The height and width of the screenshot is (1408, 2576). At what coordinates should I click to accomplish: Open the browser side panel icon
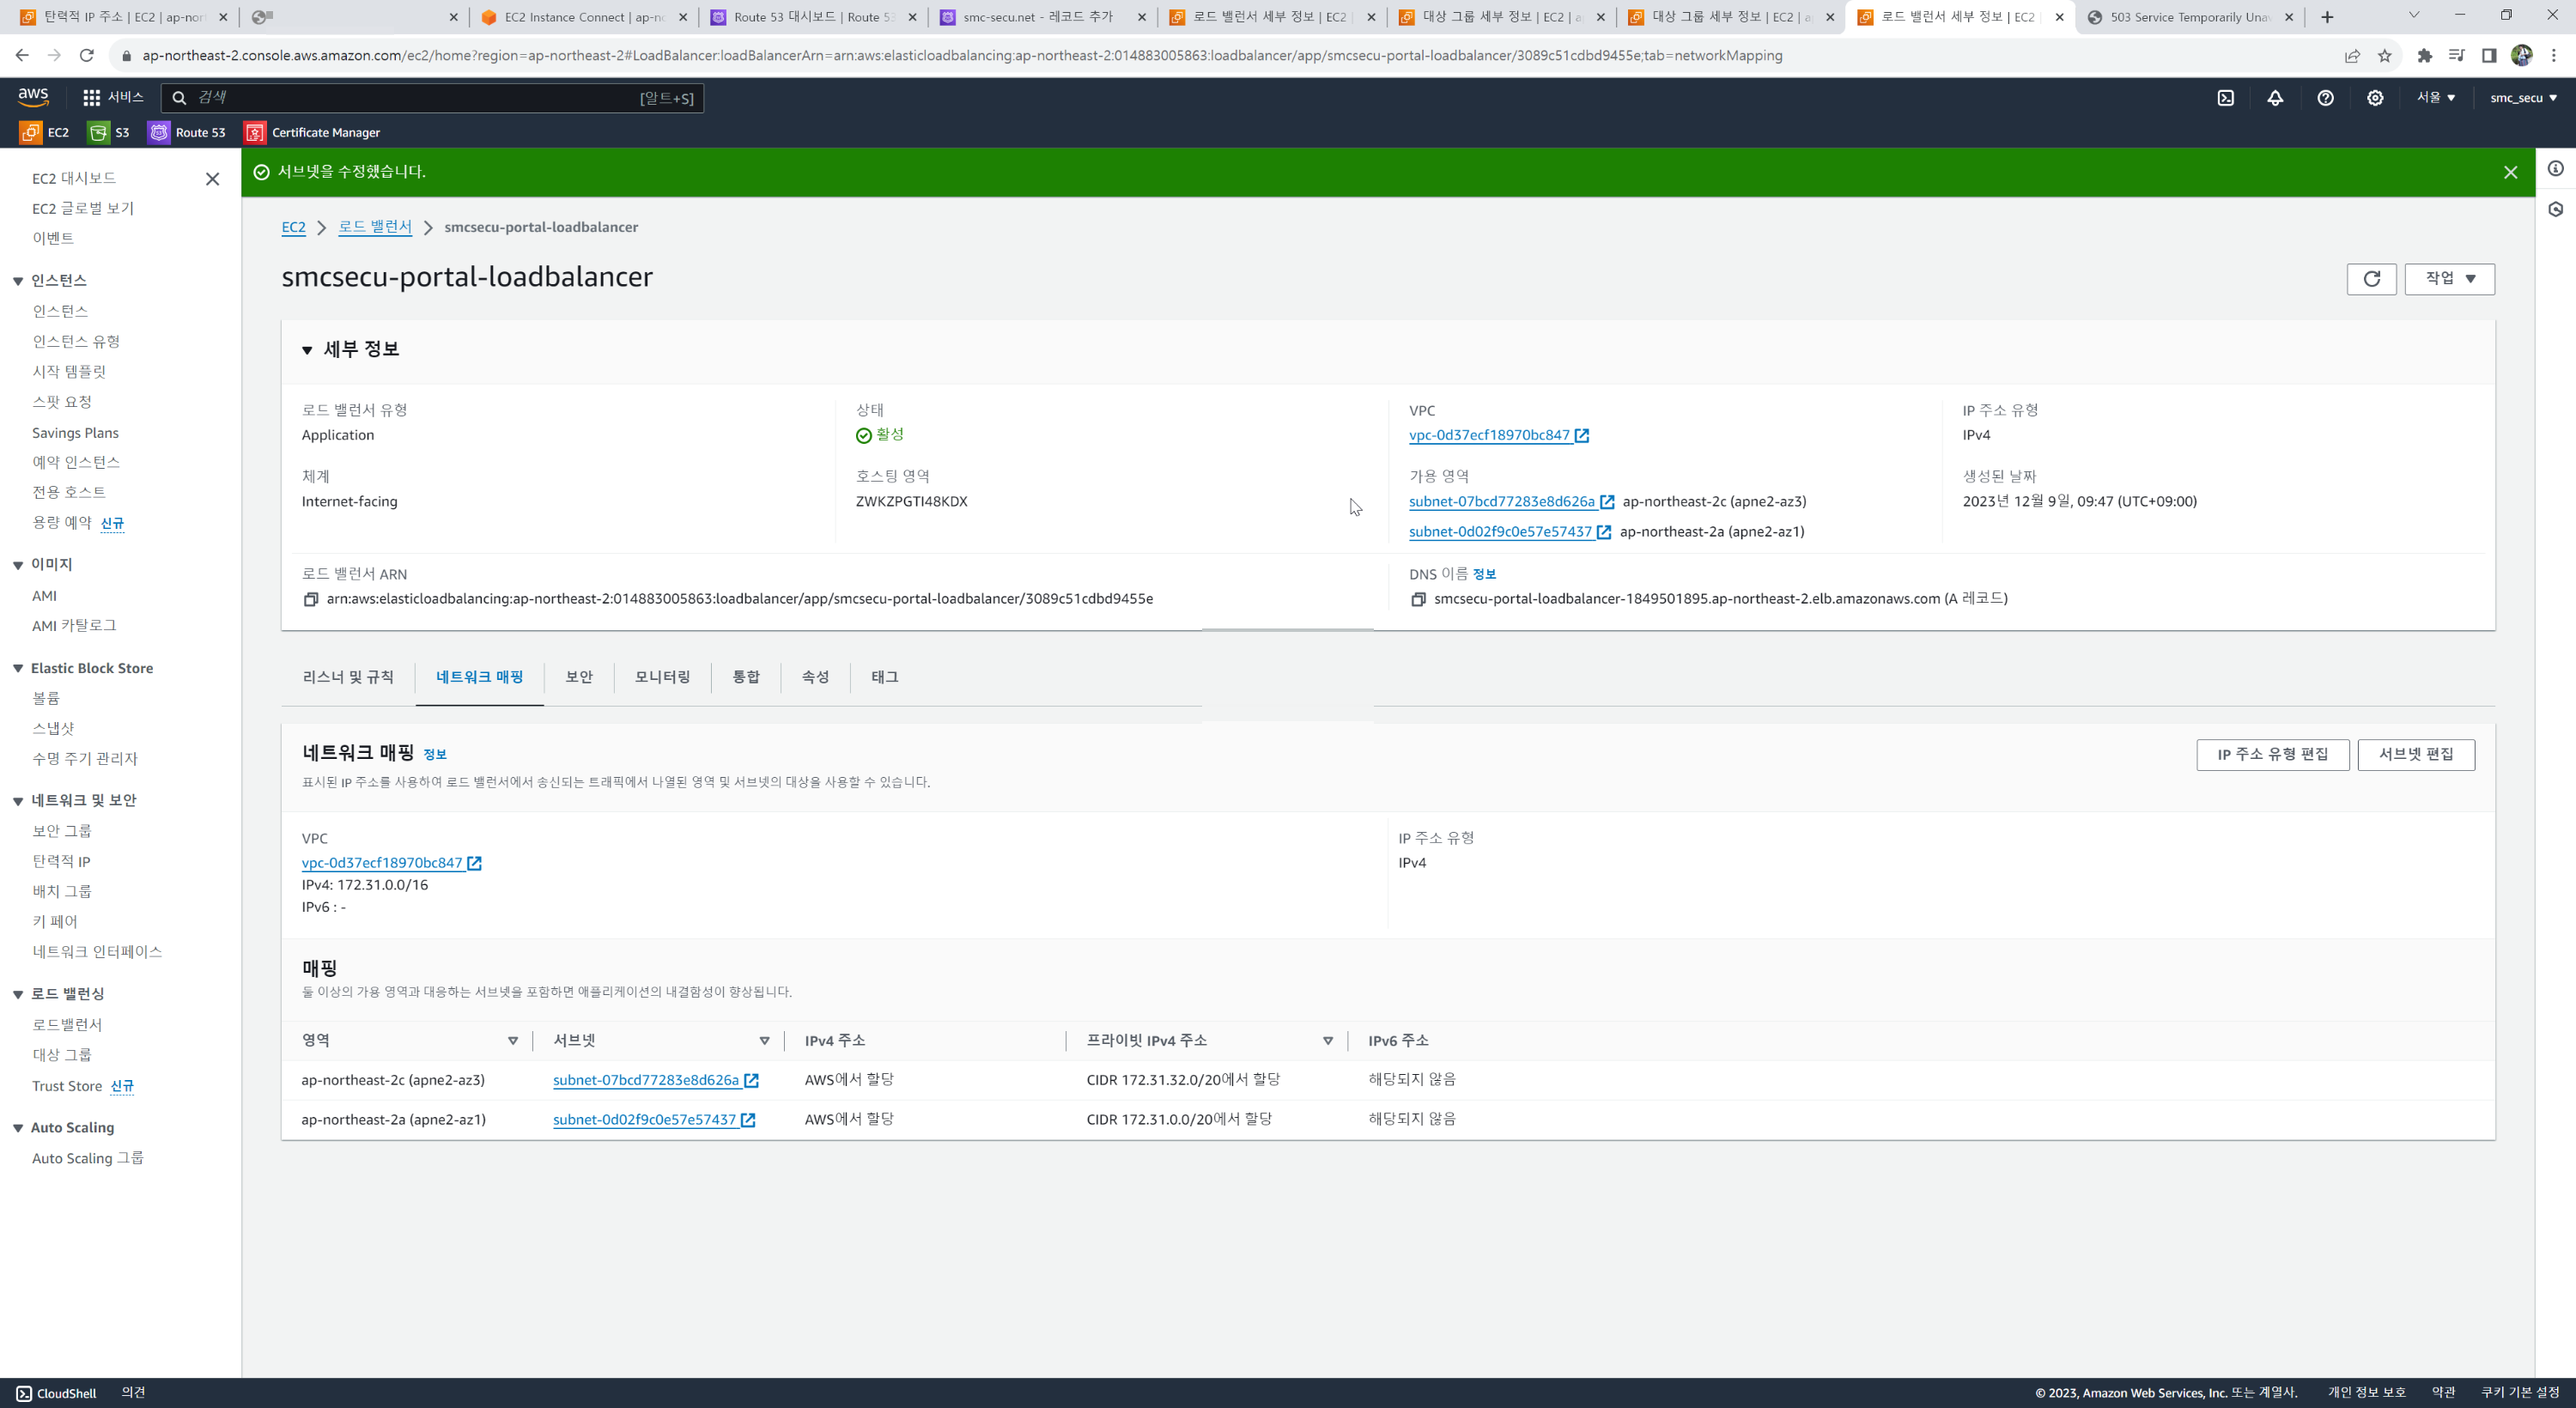[x=2489, y=56]
